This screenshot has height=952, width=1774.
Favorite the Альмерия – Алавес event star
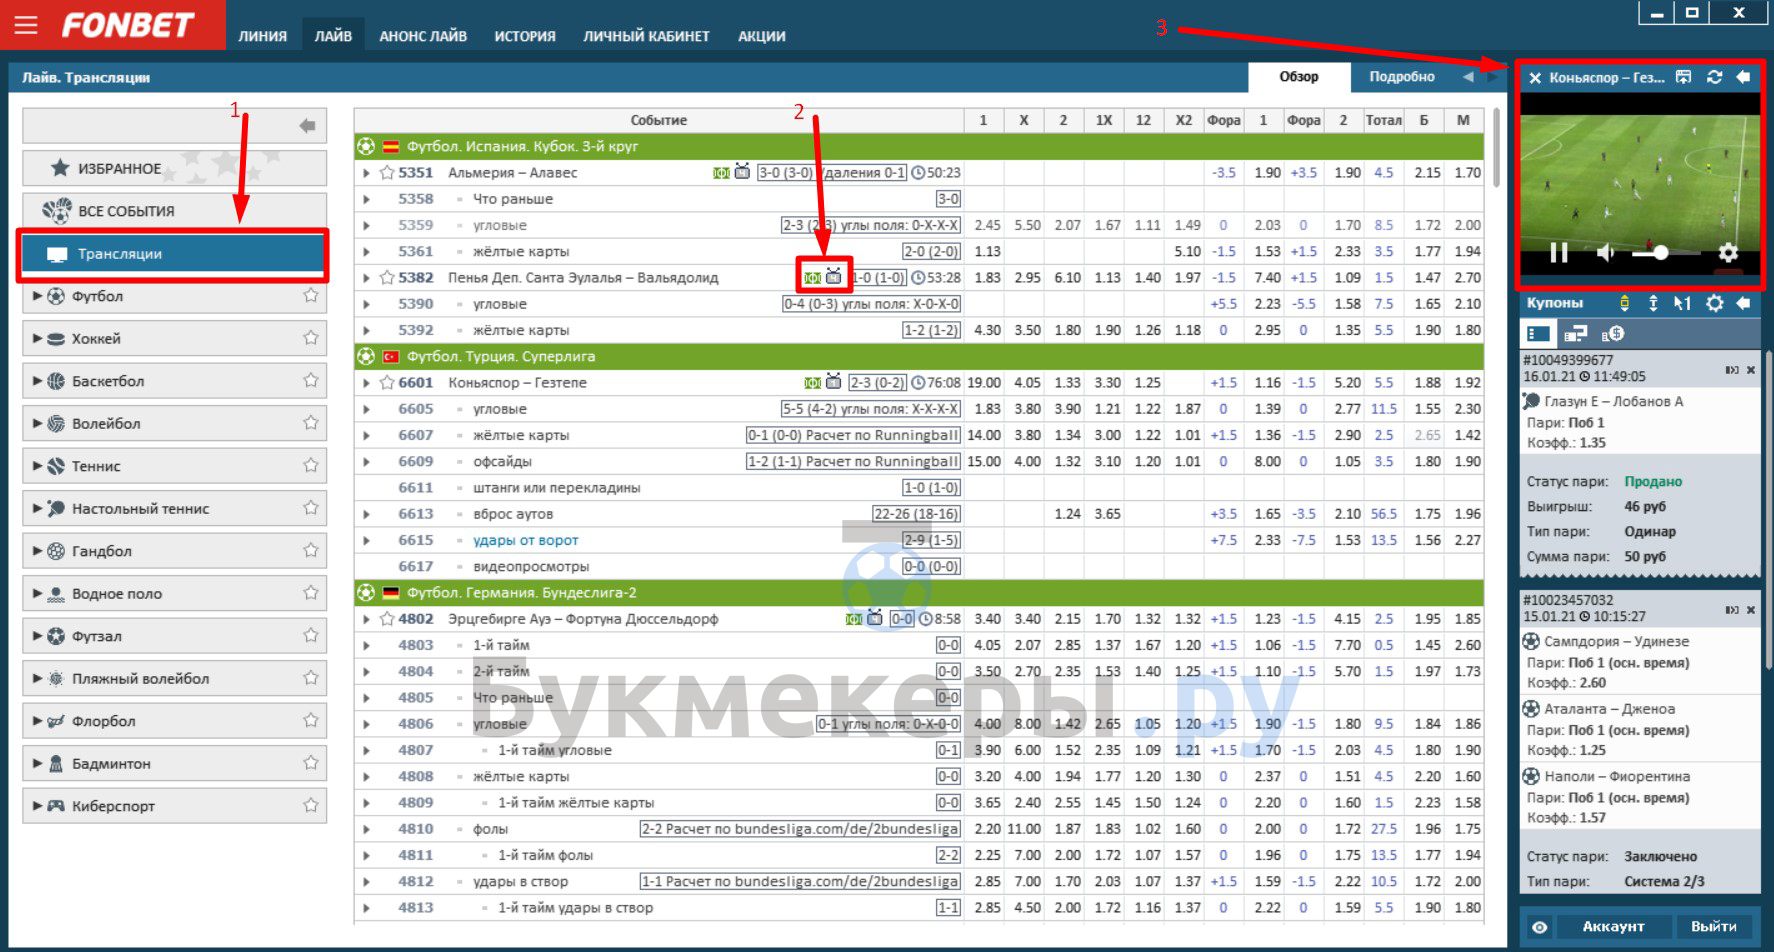[x=387, y=172]
